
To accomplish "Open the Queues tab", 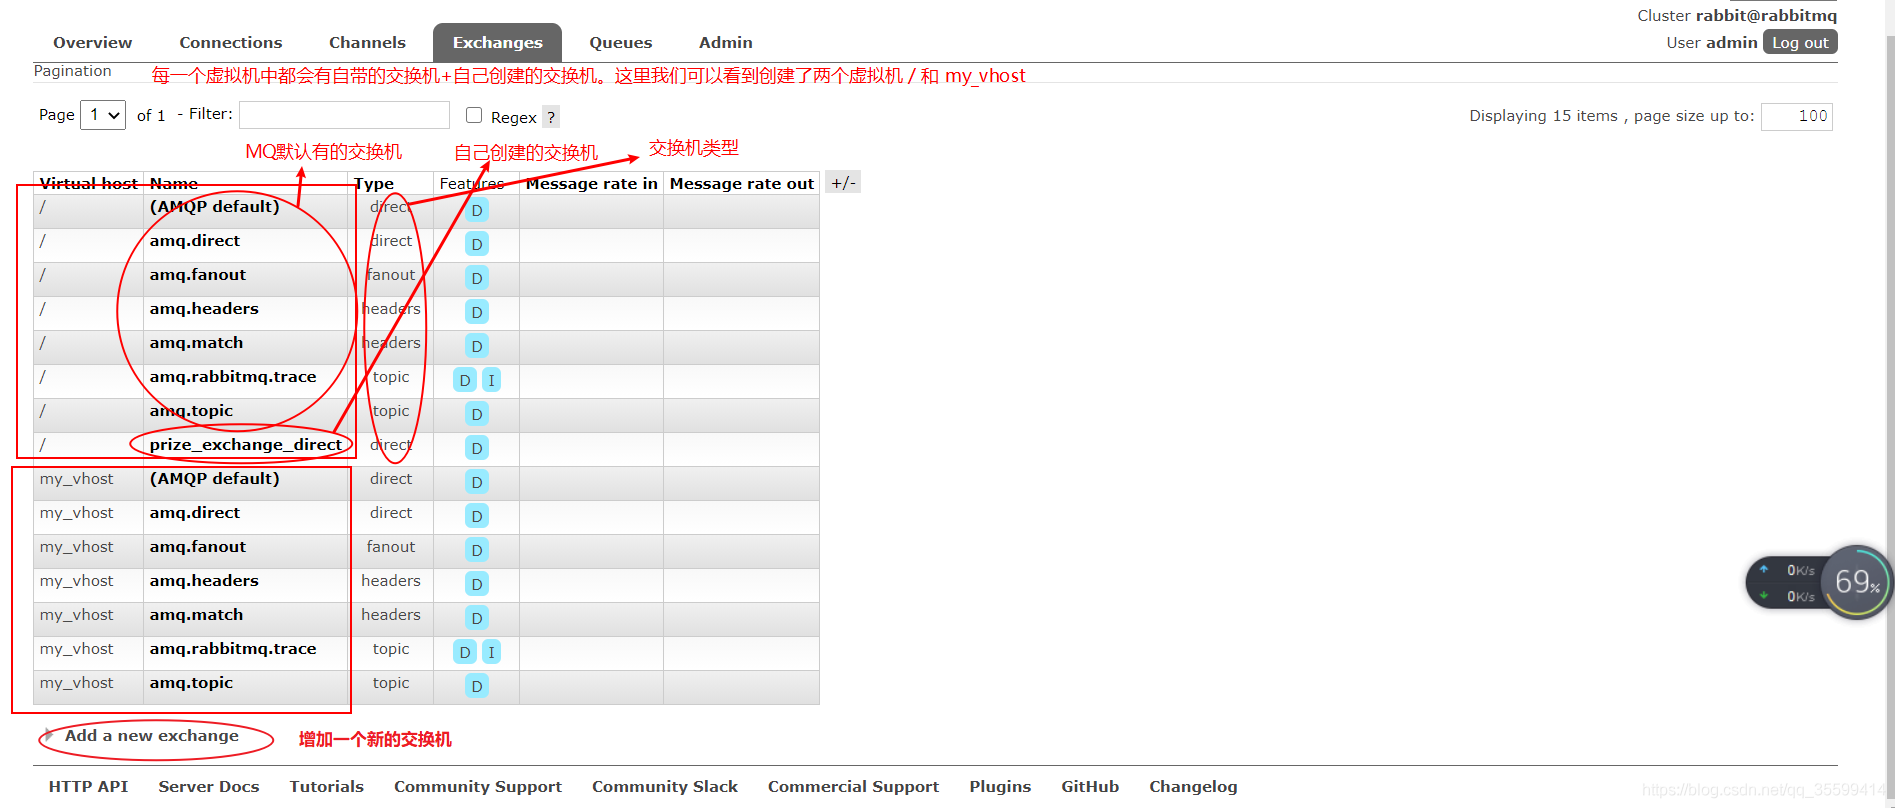I will 620,42.
